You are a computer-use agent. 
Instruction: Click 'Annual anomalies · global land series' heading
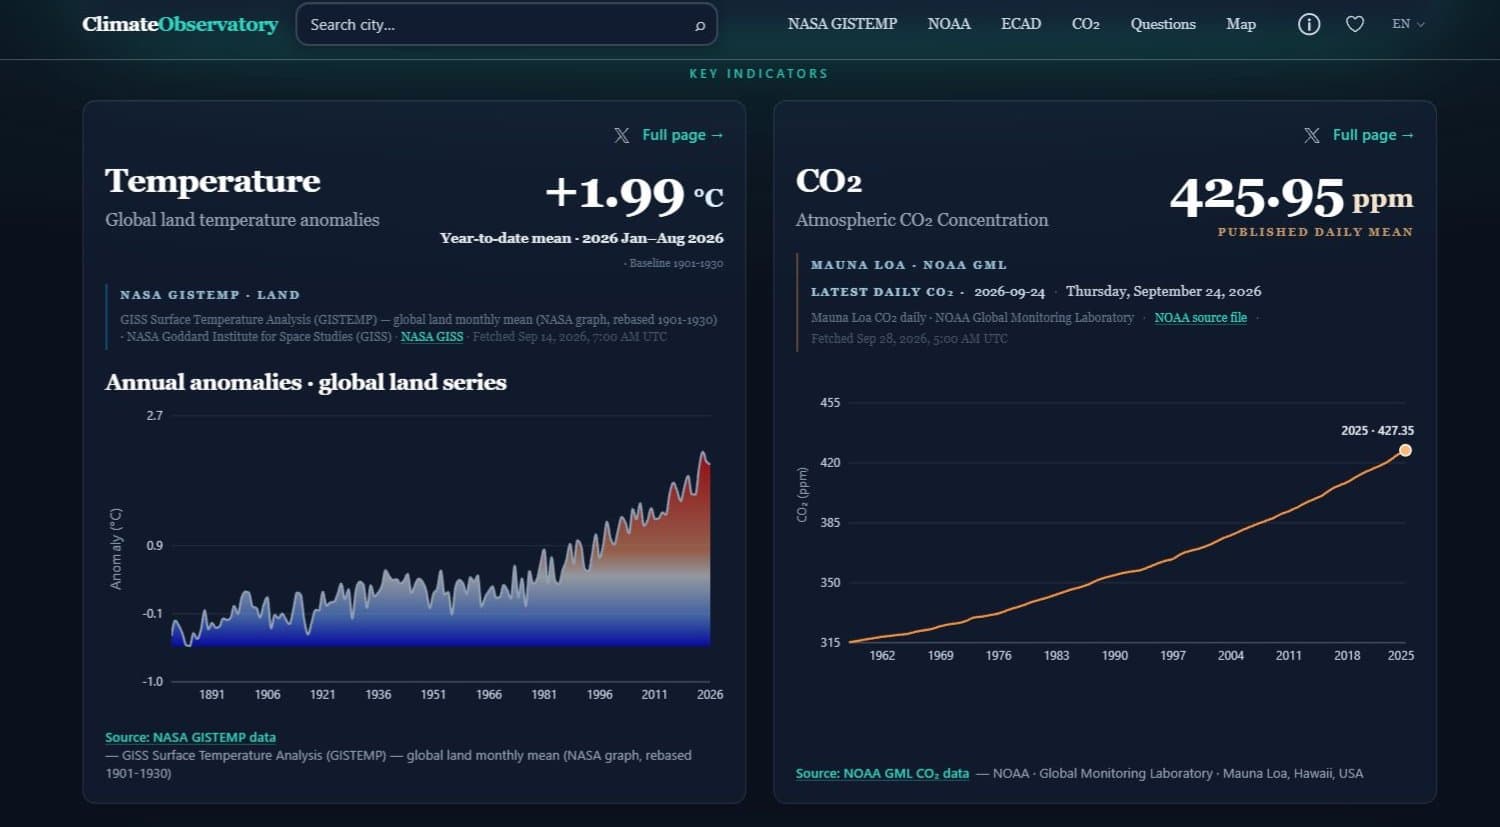pos(306,383)
